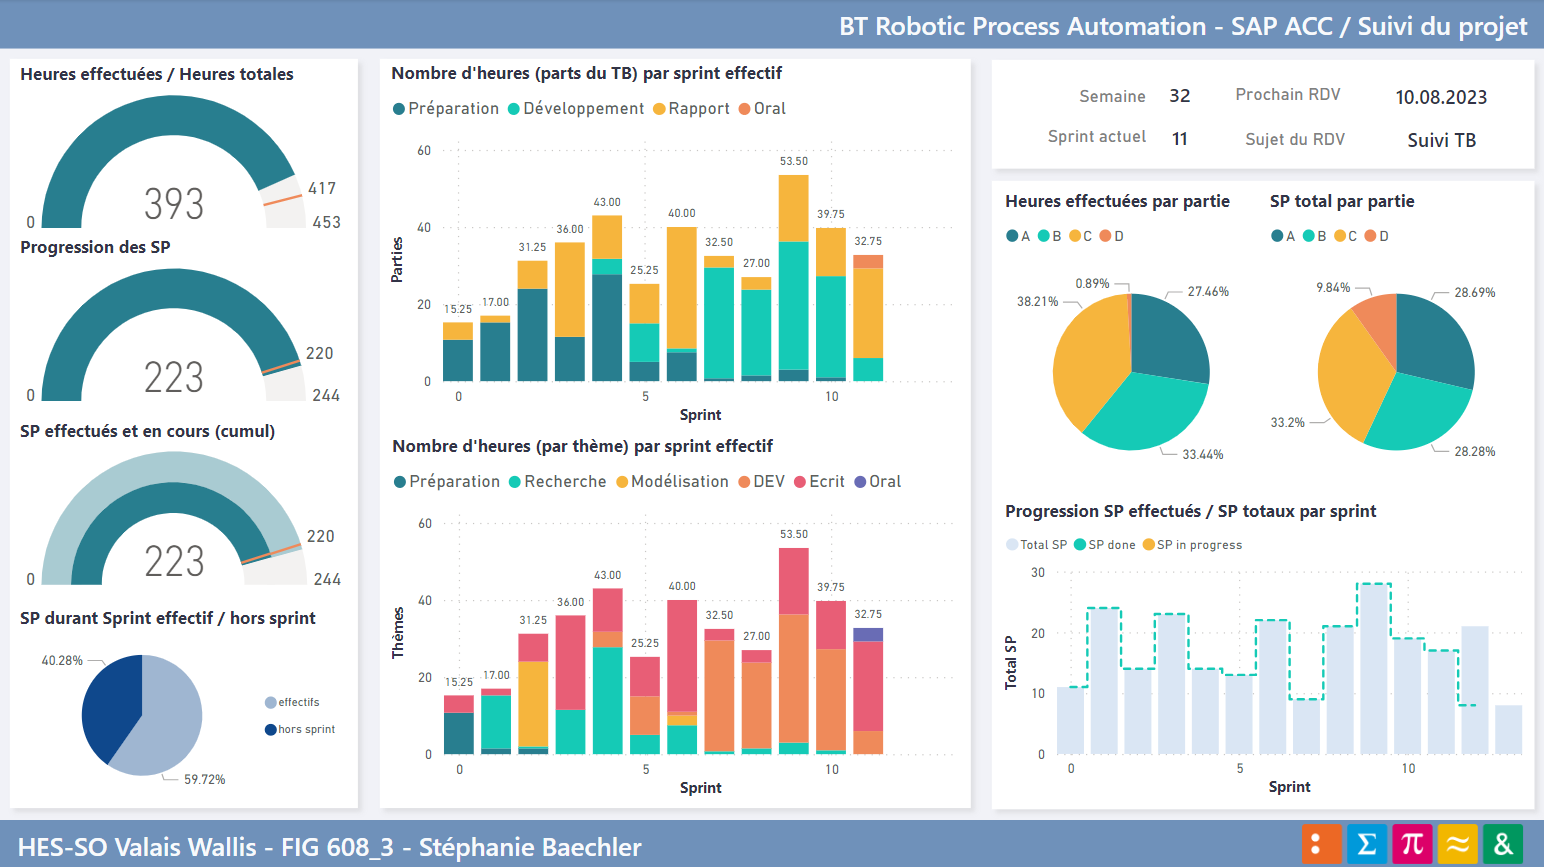This screenshot has width=1544, height=867.
Task: Click the pink pi icon
Action: click(x=1412, y=844)
